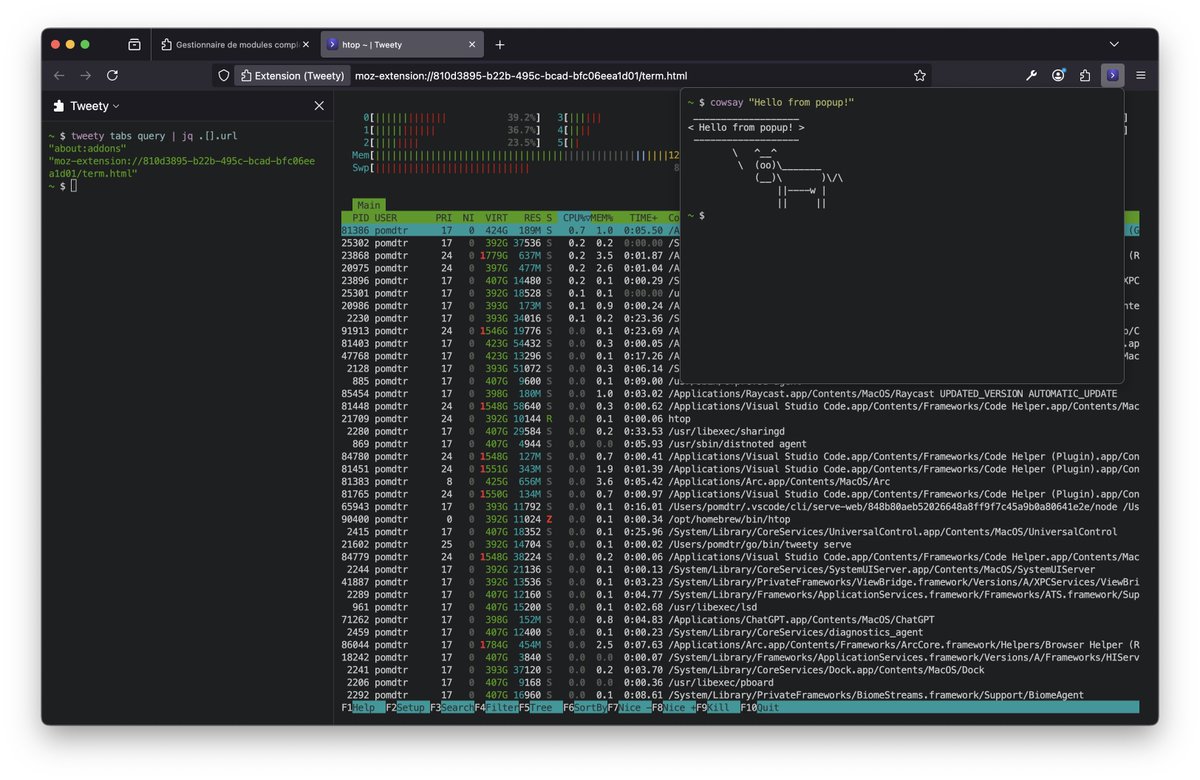Select the htop ~ | Tweety tab
1200x780 pixels.
(x=402, y=44)
